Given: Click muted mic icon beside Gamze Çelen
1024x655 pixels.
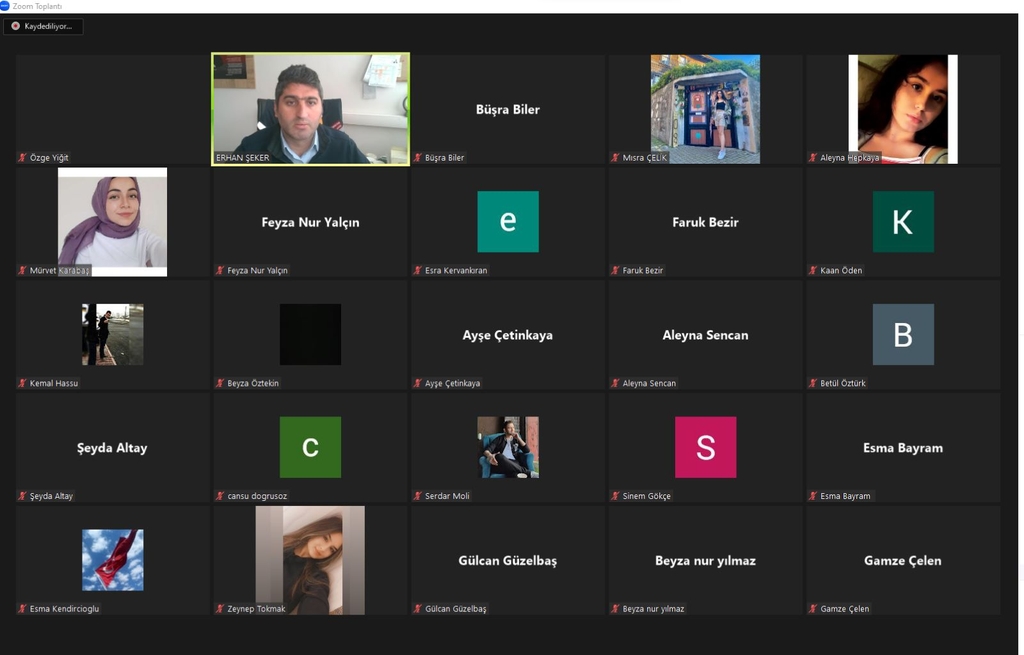Looking at the screenshot, I should click(813, 609).
